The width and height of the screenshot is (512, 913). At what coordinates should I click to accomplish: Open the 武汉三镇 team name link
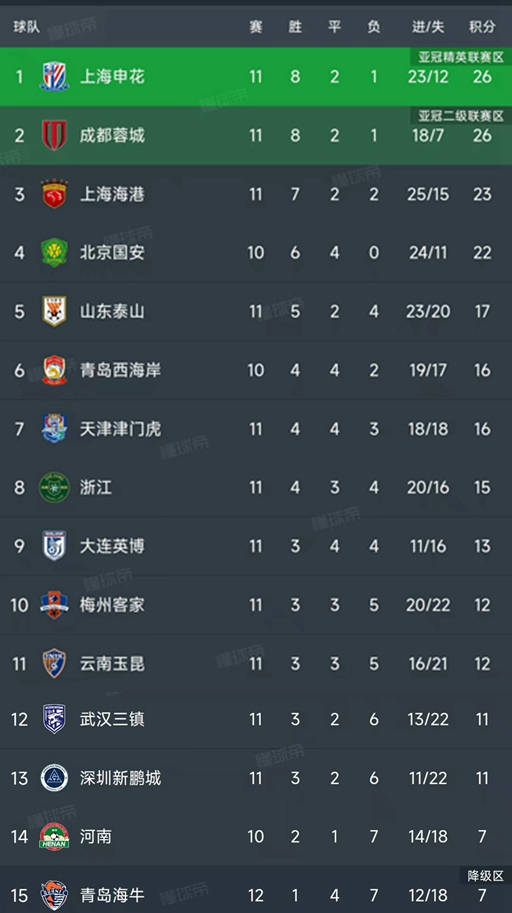coord(112,720)
